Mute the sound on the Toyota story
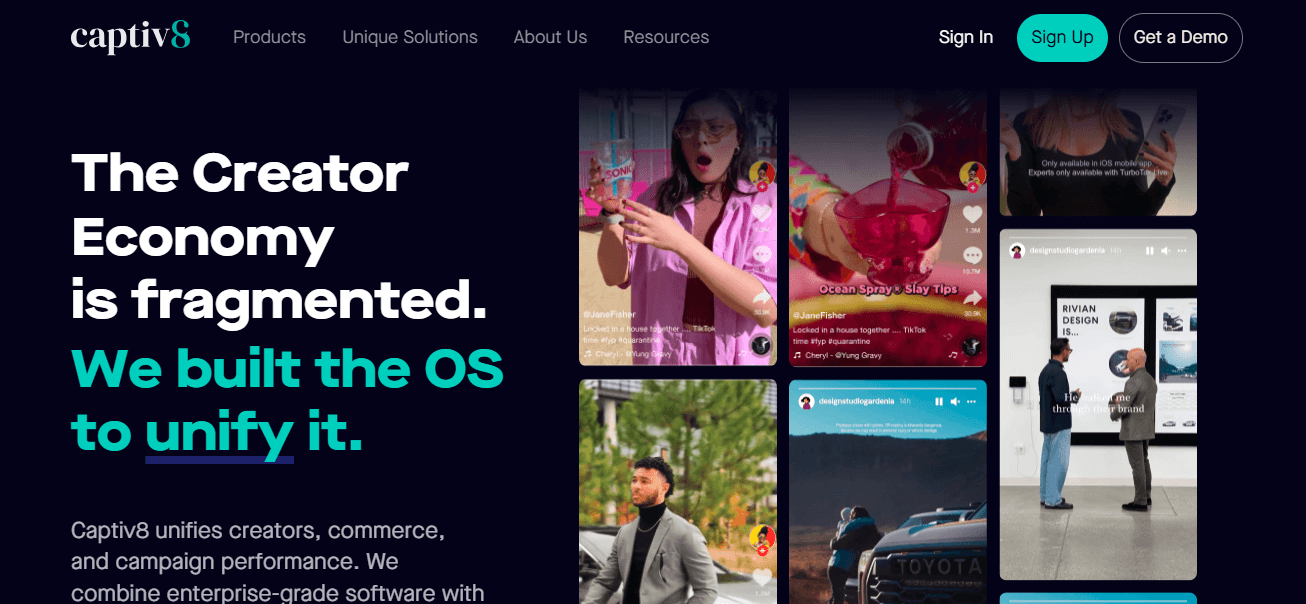 (955, 401)
